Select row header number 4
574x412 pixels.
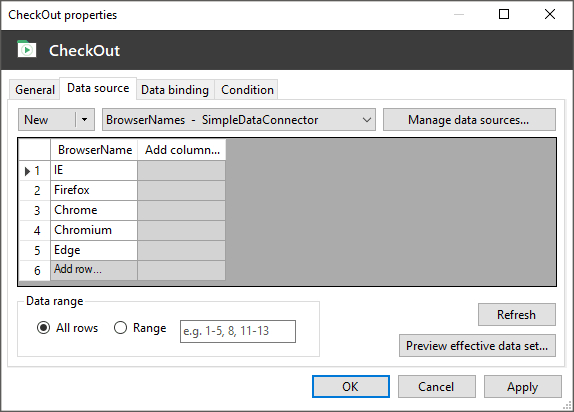pos(34,230)
